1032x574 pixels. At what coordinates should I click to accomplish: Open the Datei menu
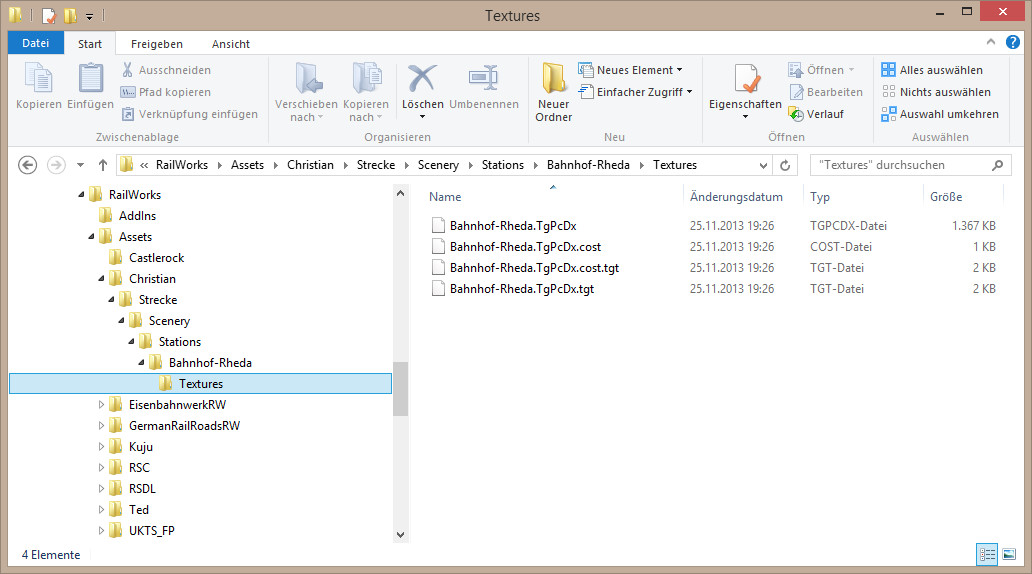coord(36,43)
